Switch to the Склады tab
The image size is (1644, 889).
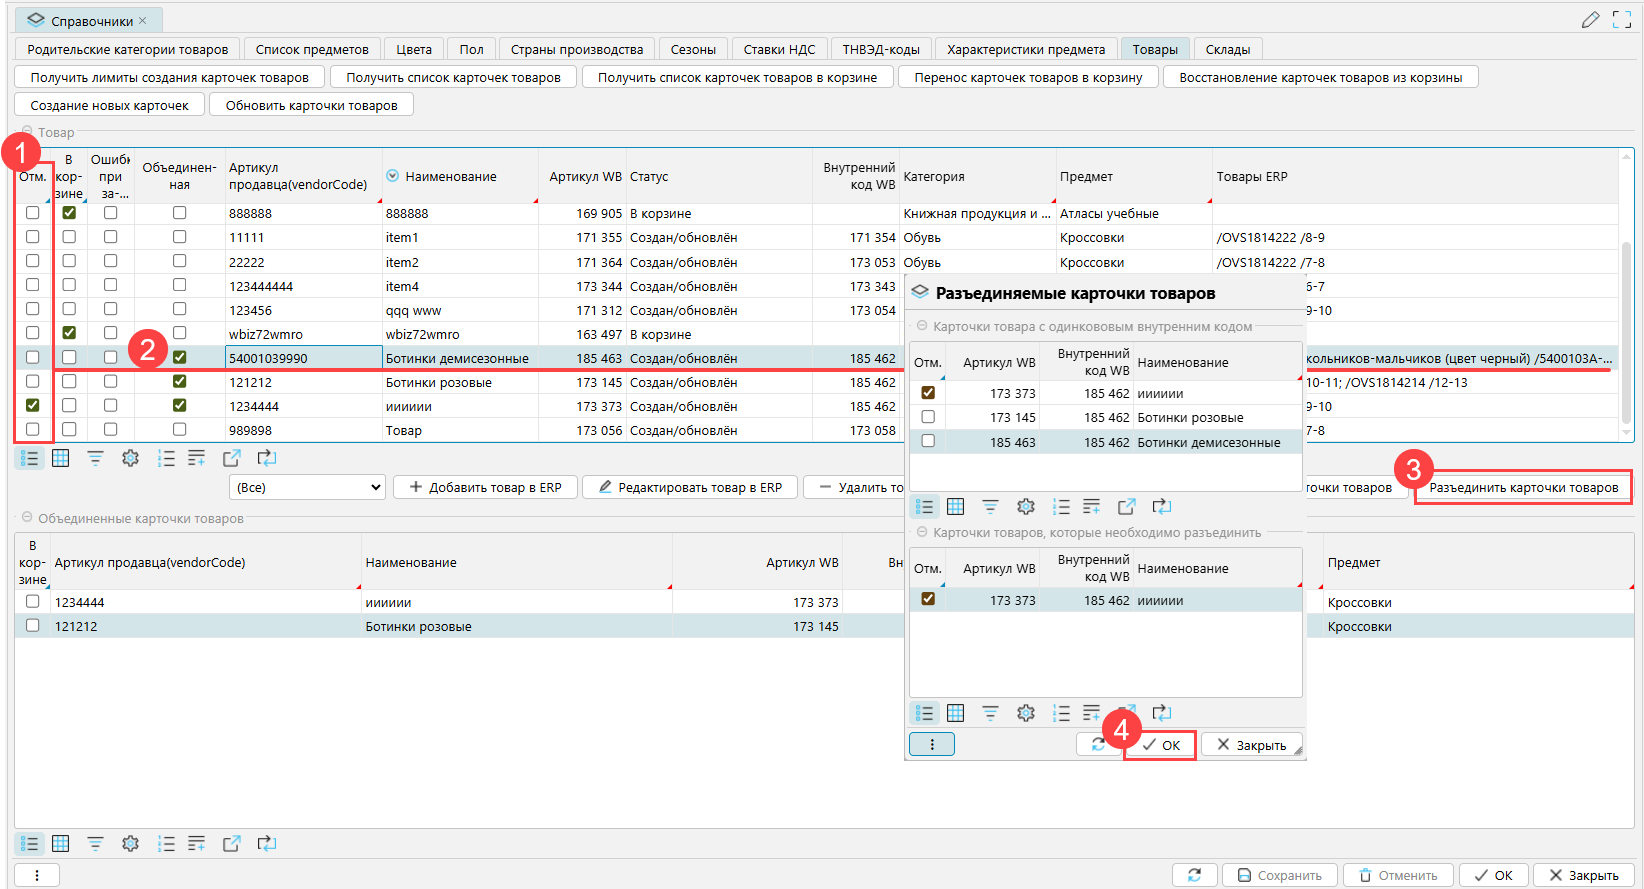pos(1227,49)
